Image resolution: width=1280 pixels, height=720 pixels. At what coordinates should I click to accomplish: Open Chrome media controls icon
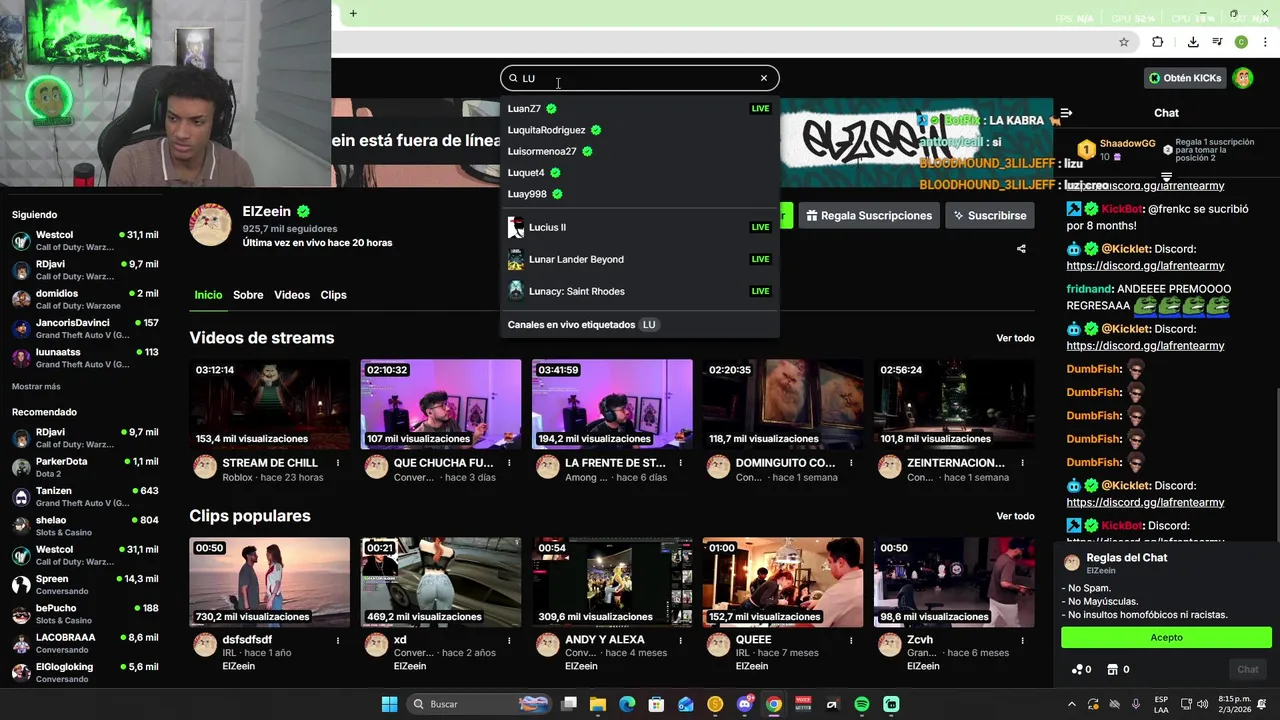click(x=1217, y=42)
